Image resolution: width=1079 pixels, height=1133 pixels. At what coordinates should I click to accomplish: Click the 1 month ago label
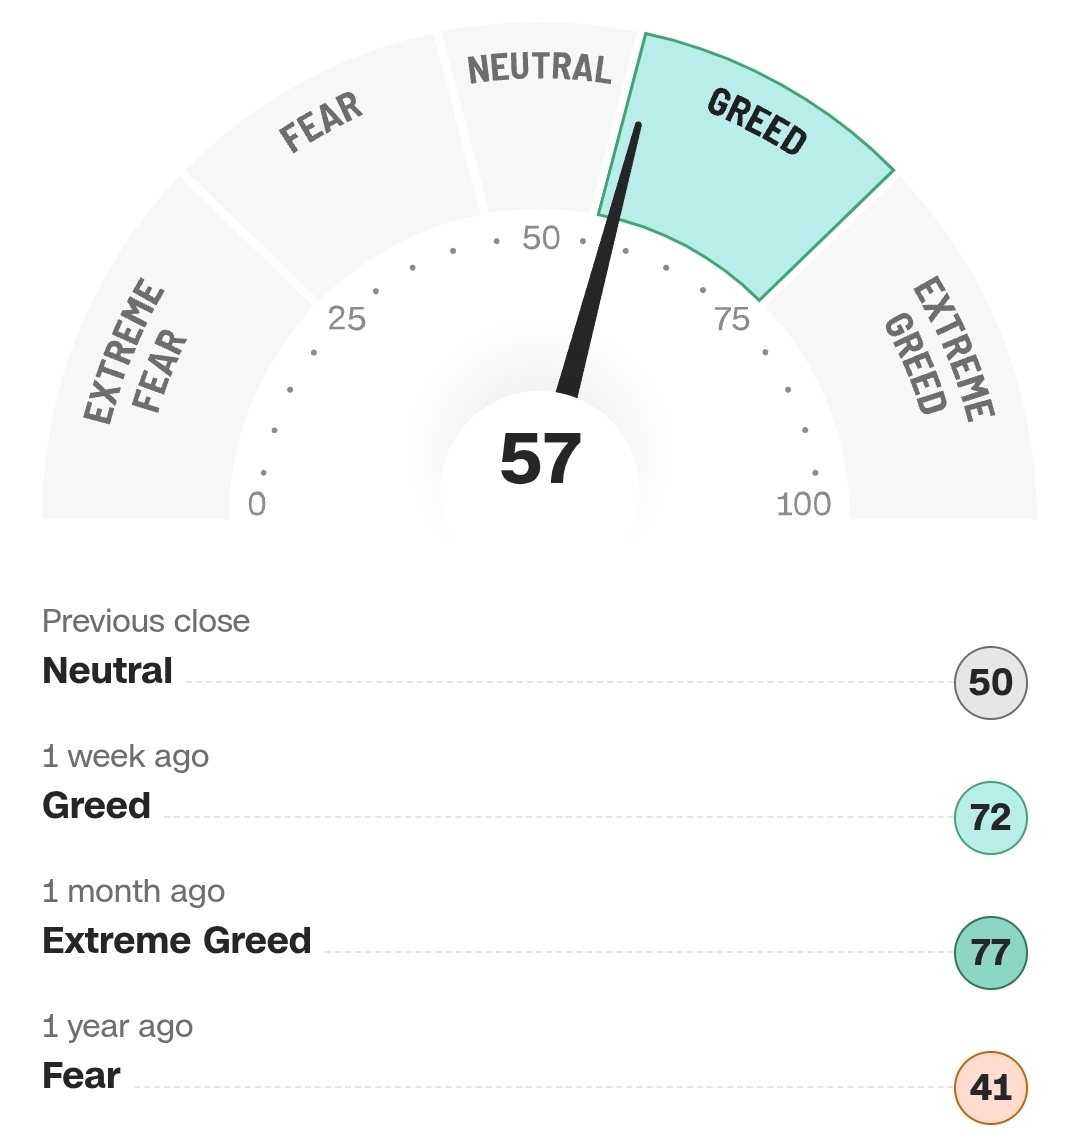[134, 892]
